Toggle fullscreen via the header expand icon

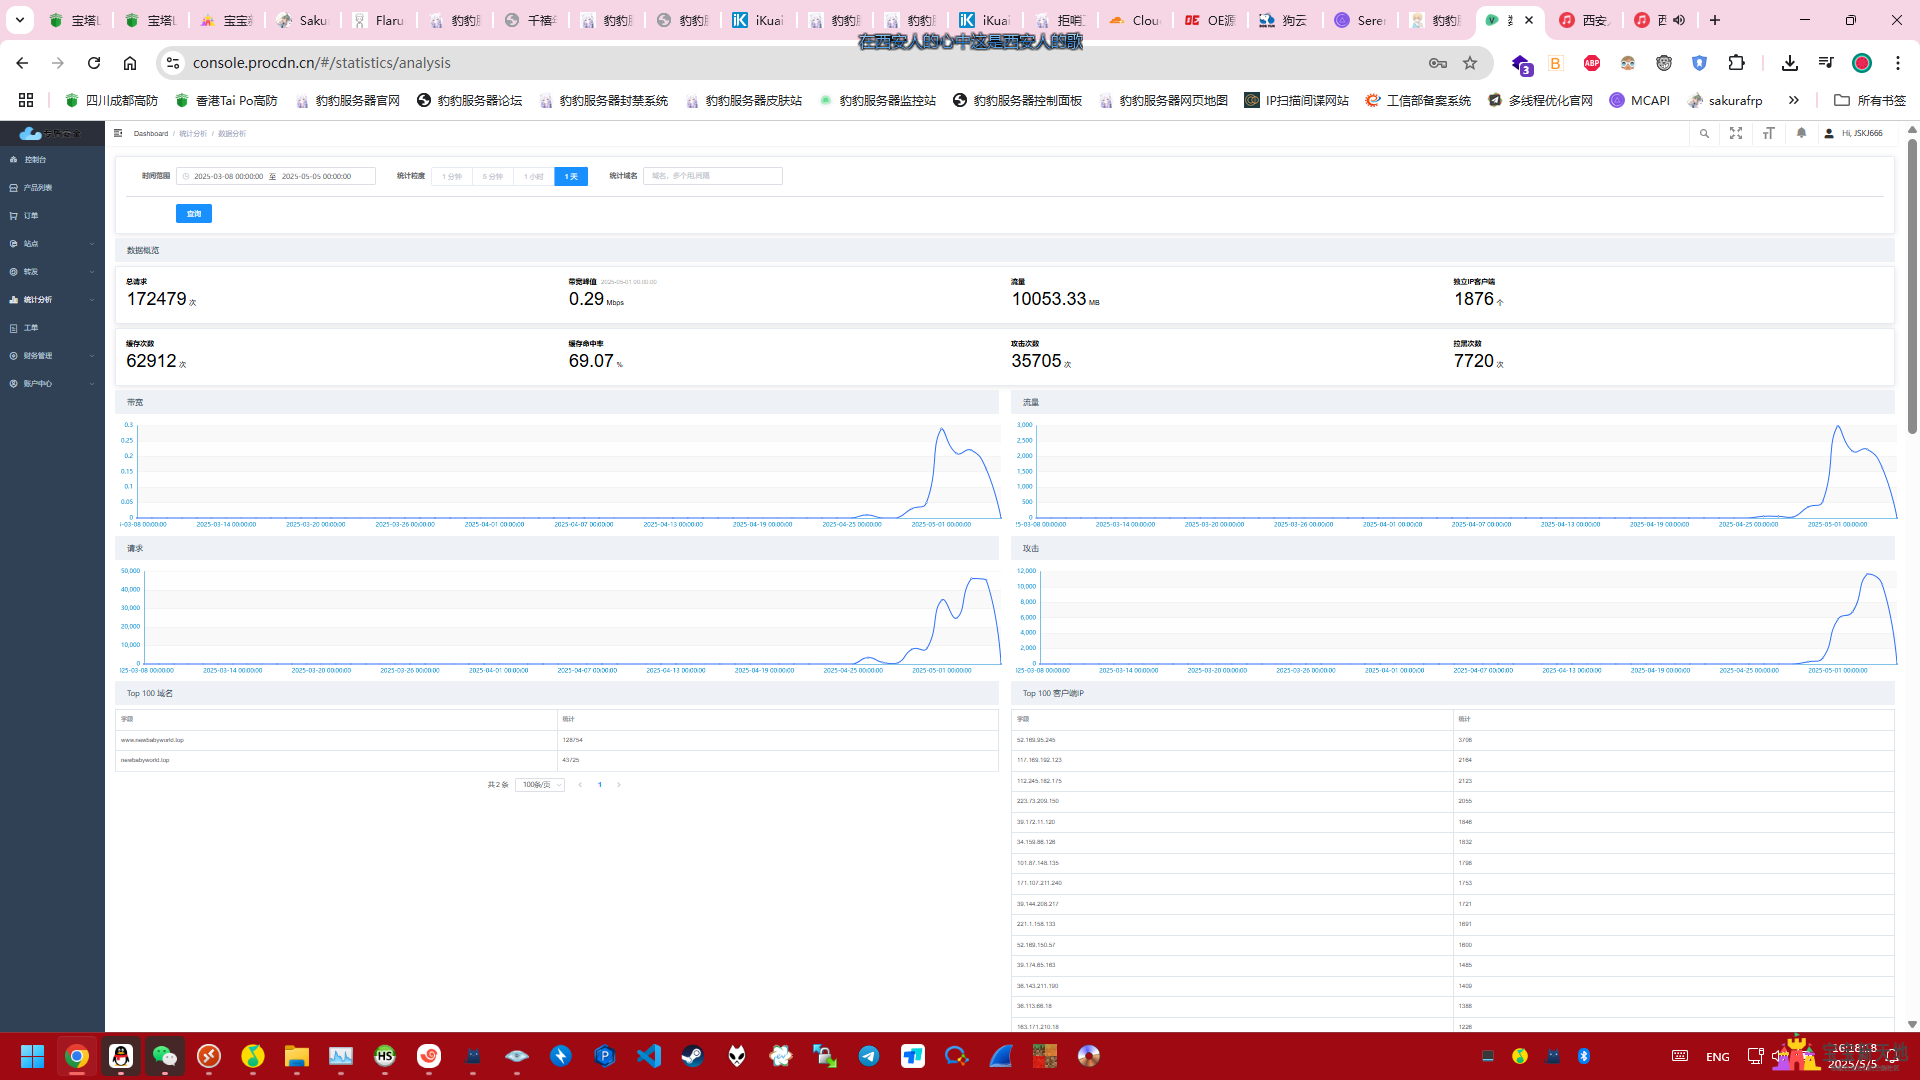pyautogui.click(x=1736, y=133)
